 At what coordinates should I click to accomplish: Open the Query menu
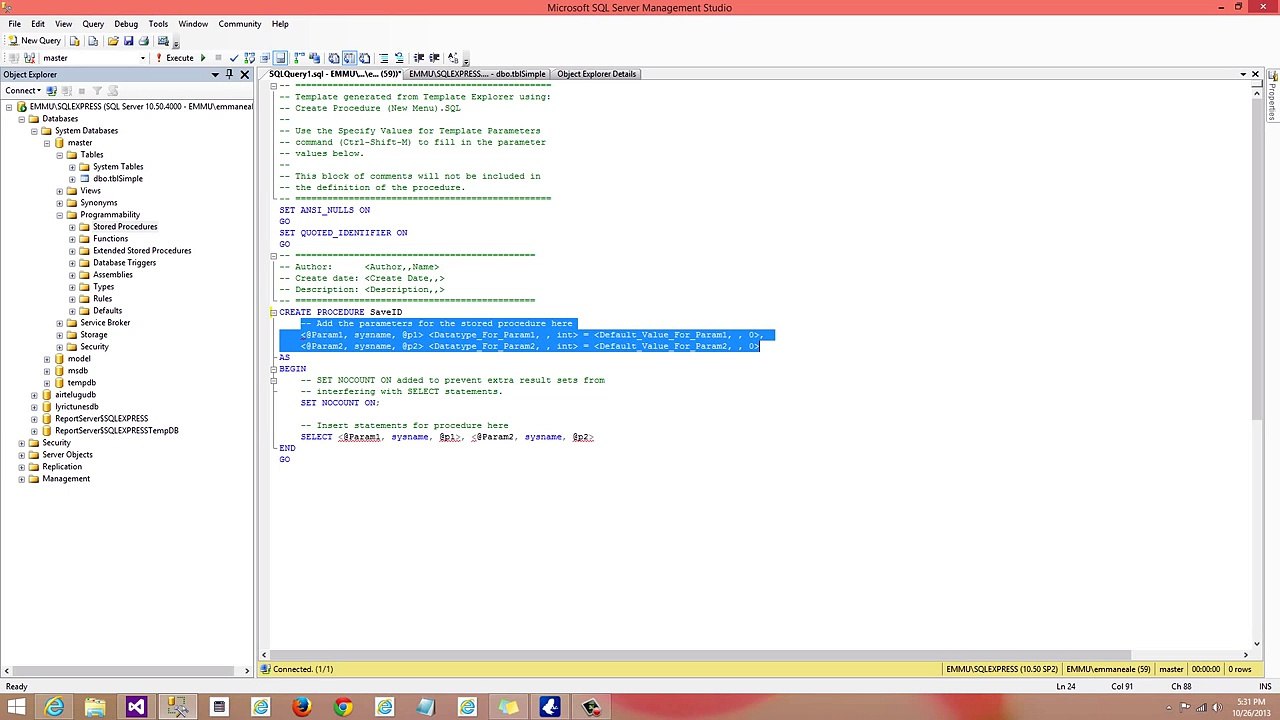coord(93,24)
